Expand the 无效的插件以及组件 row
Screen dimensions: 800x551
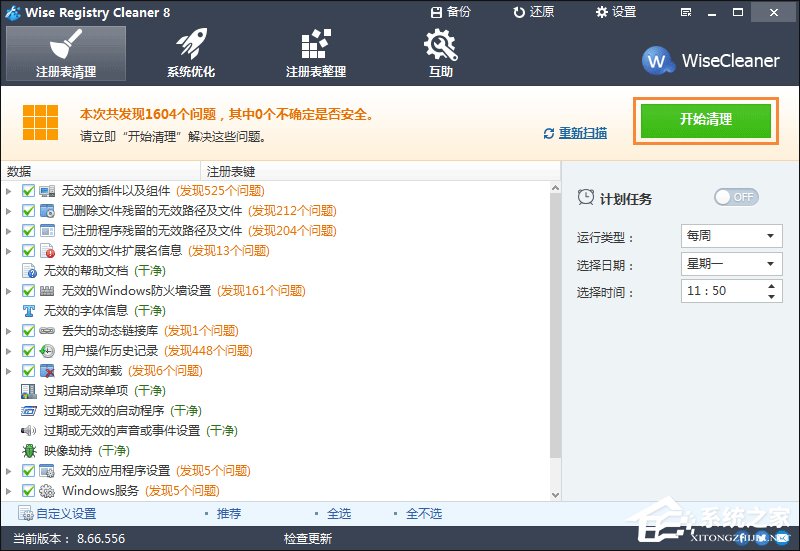pyautogui.click(x=9, y=191)
